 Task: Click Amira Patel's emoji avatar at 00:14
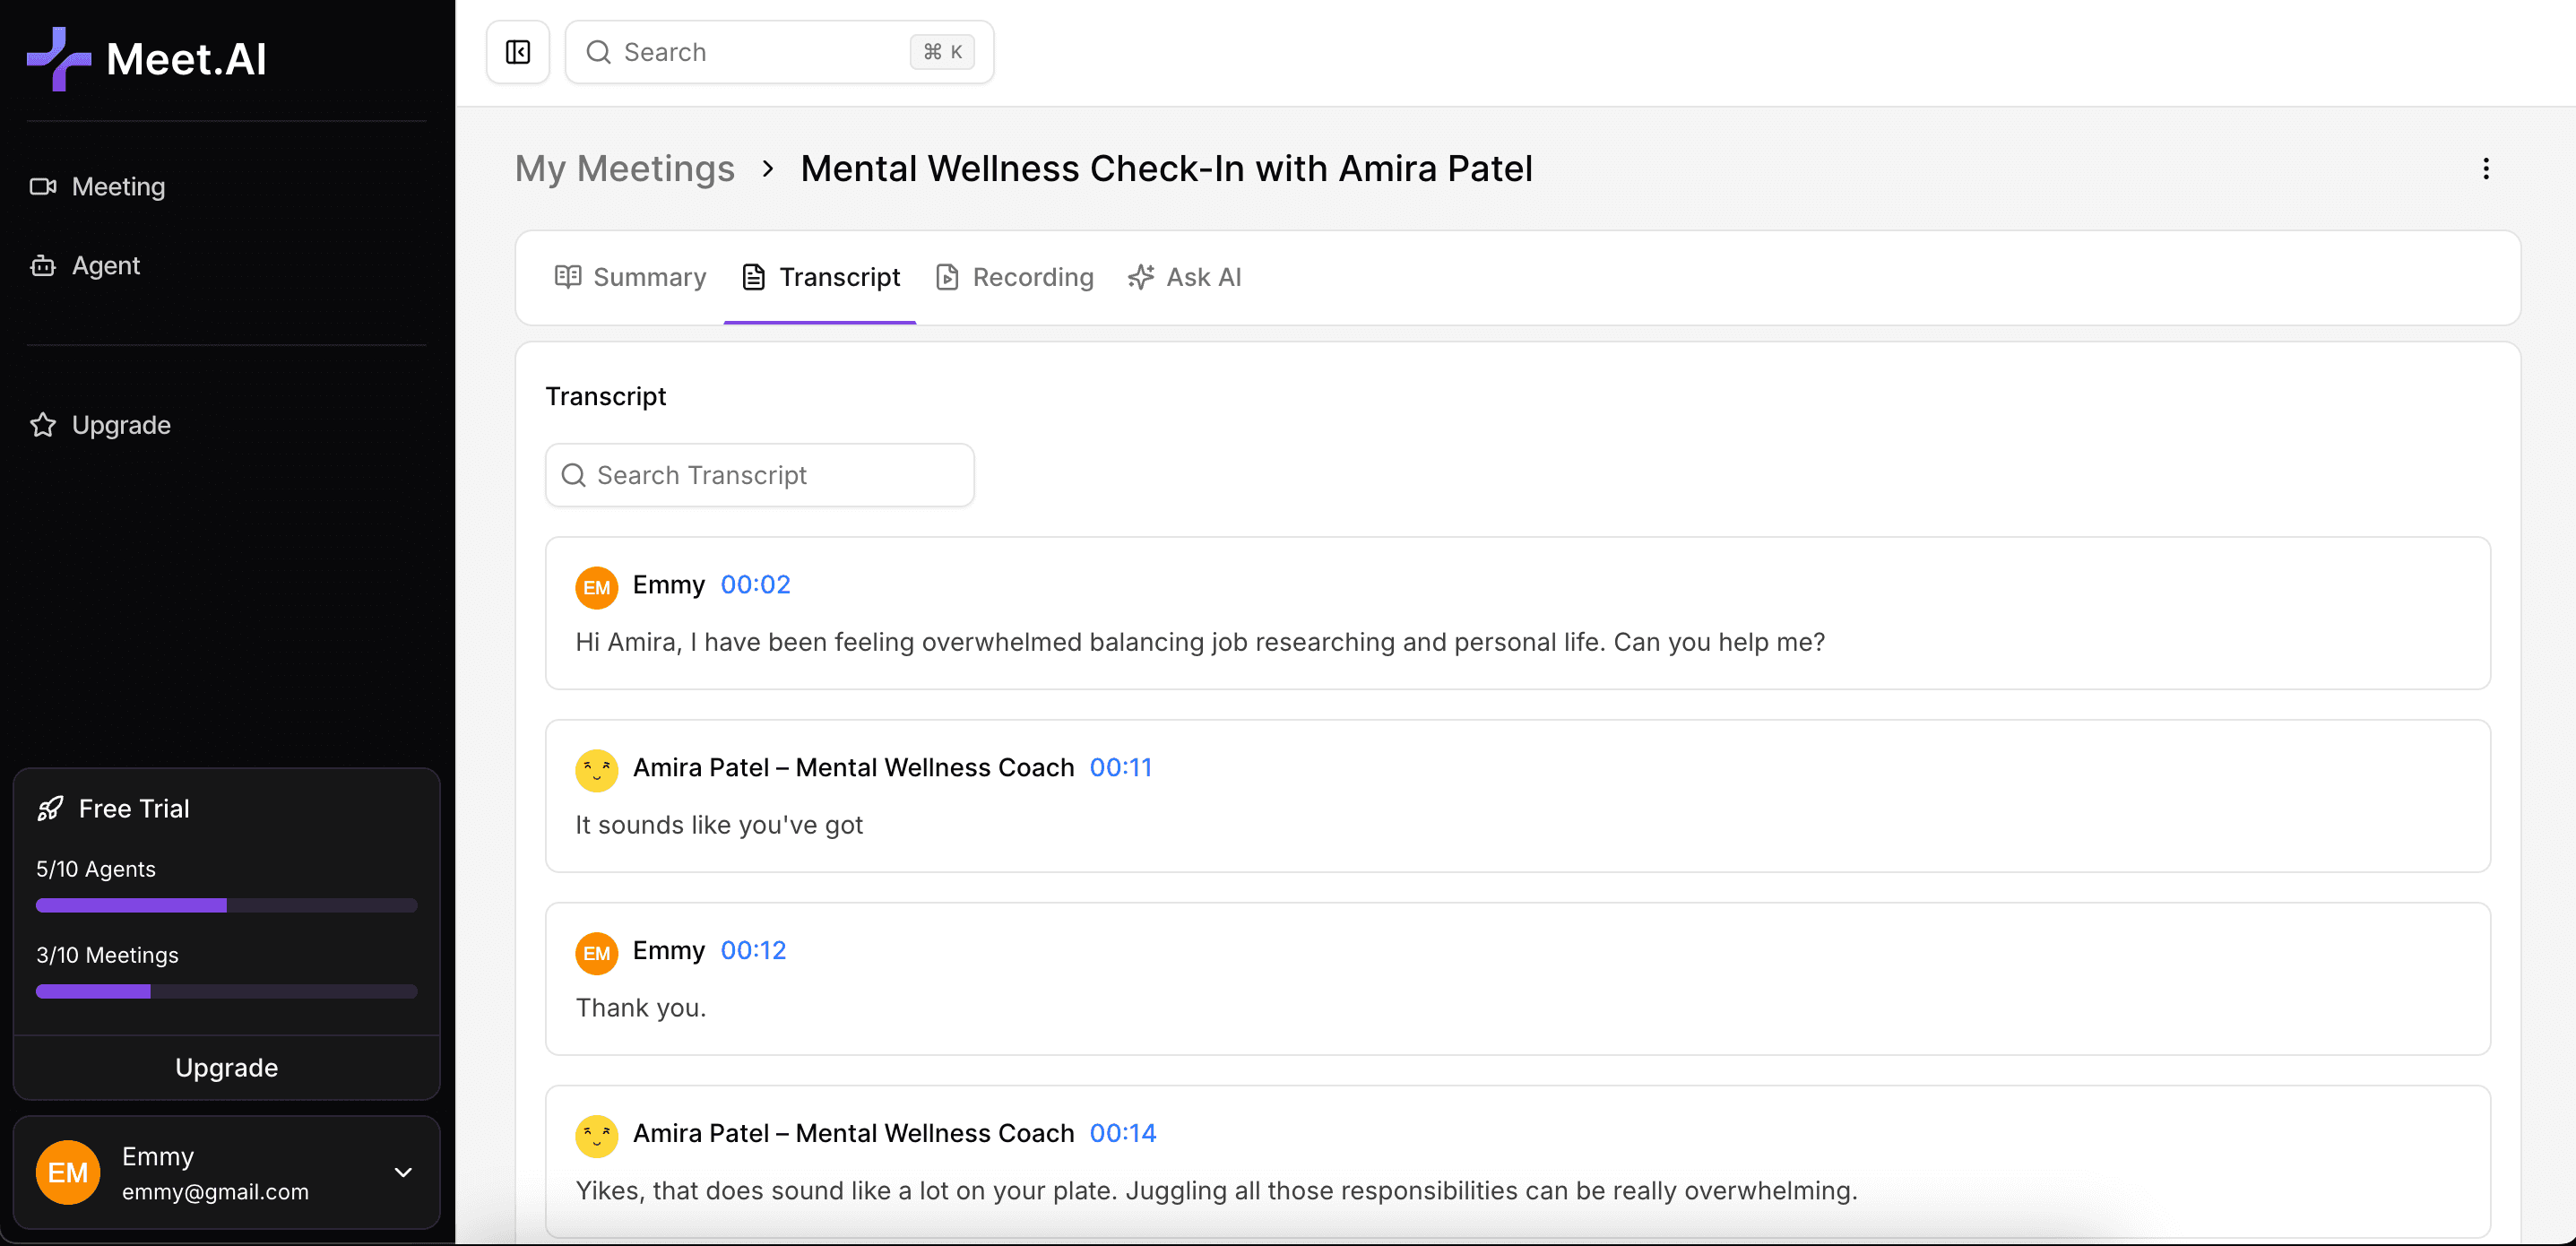pyautogui.click(x=596, y=1136)
